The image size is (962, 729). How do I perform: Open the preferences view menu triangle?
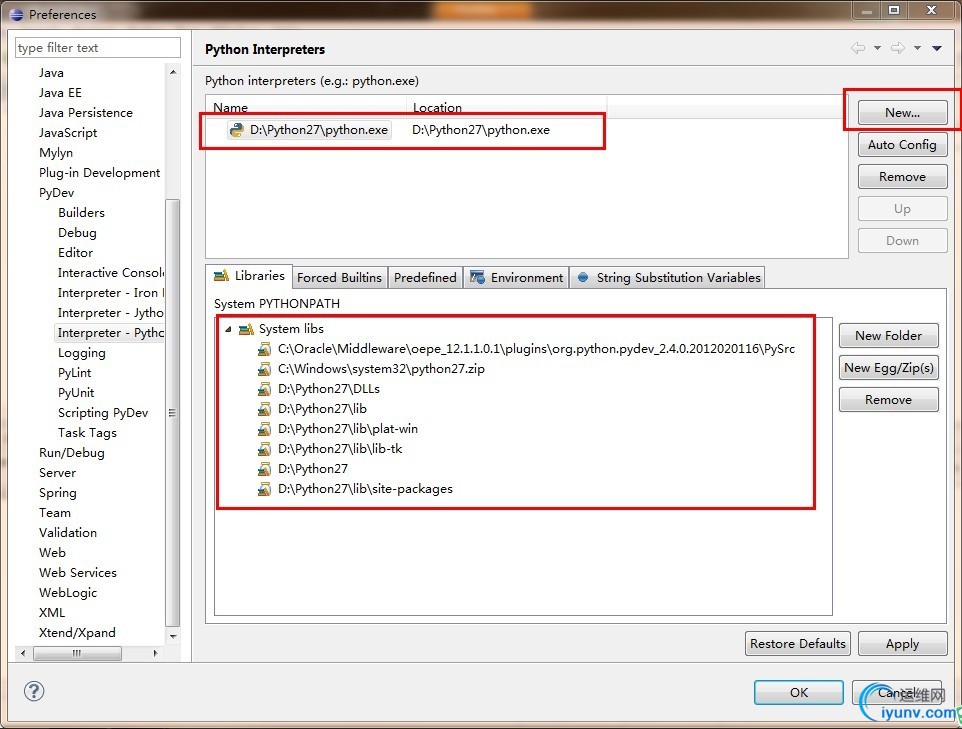[x=937, y=48]
